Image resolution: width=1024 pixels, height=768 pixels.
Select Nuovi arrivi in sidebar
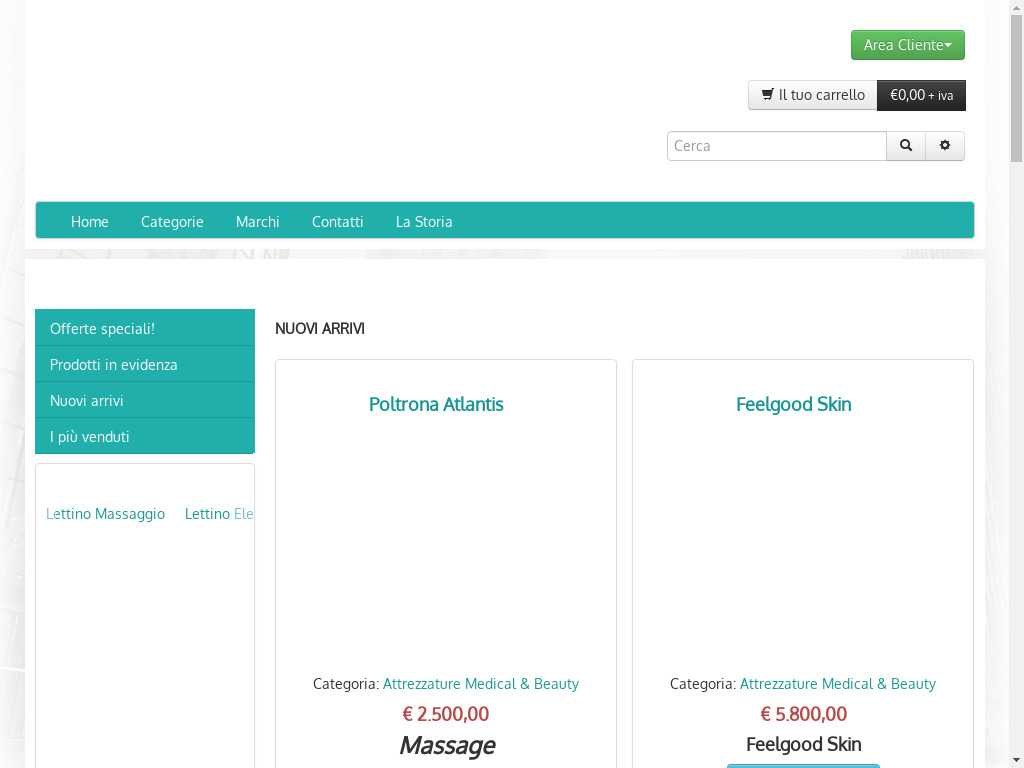tap(145, 400)
